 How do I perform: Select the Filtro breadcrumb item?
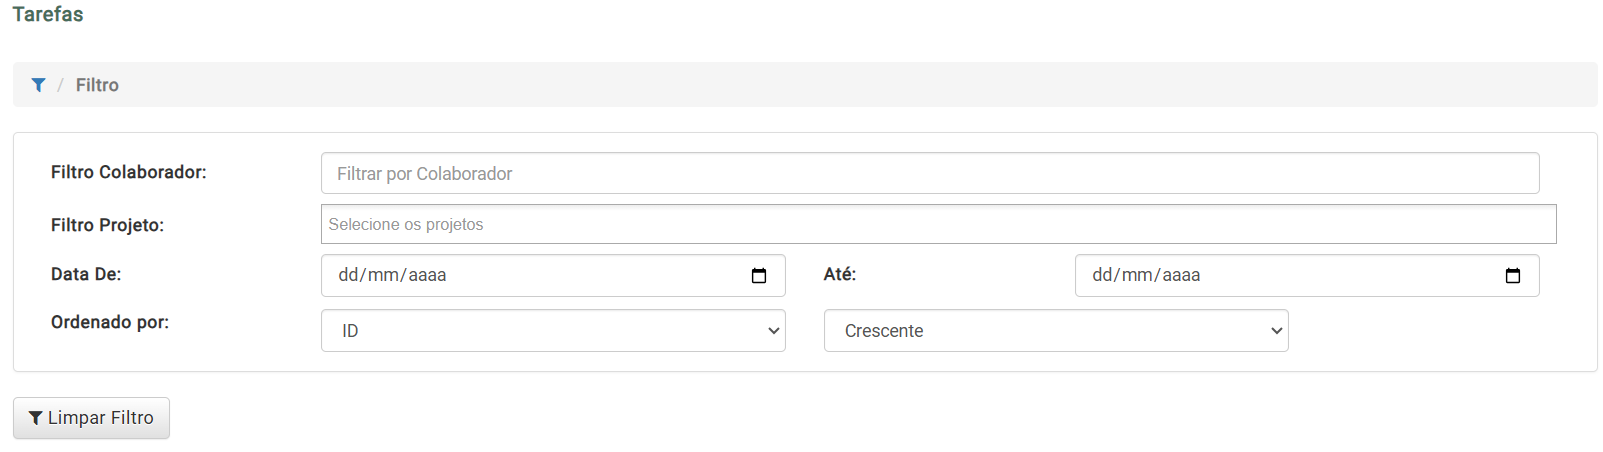click(x=97, y=85)
